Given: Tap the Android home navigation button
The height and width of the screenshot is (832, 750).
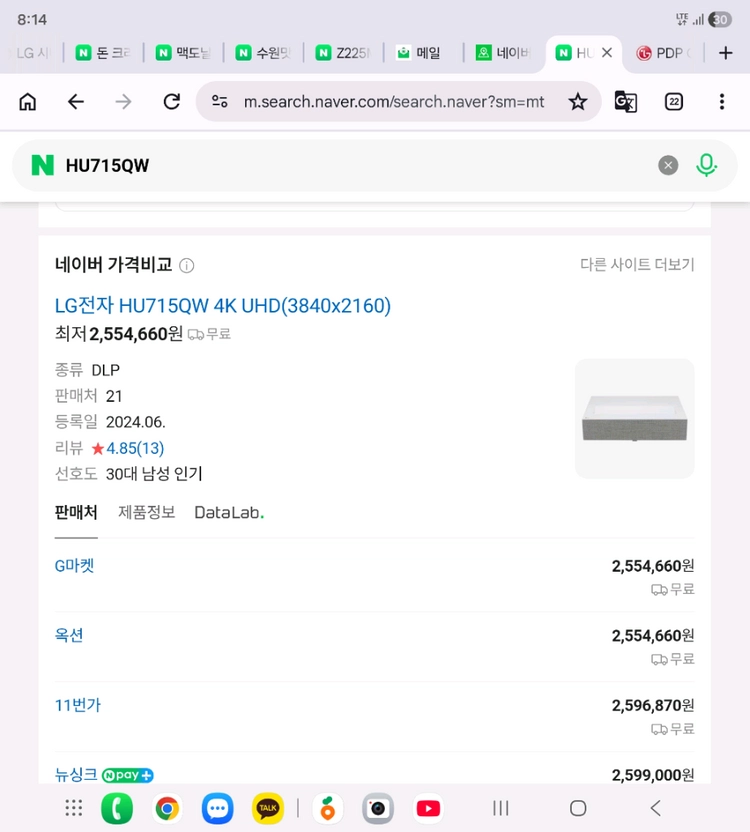Looking at the screenshot, I should (x=578, y=808).
